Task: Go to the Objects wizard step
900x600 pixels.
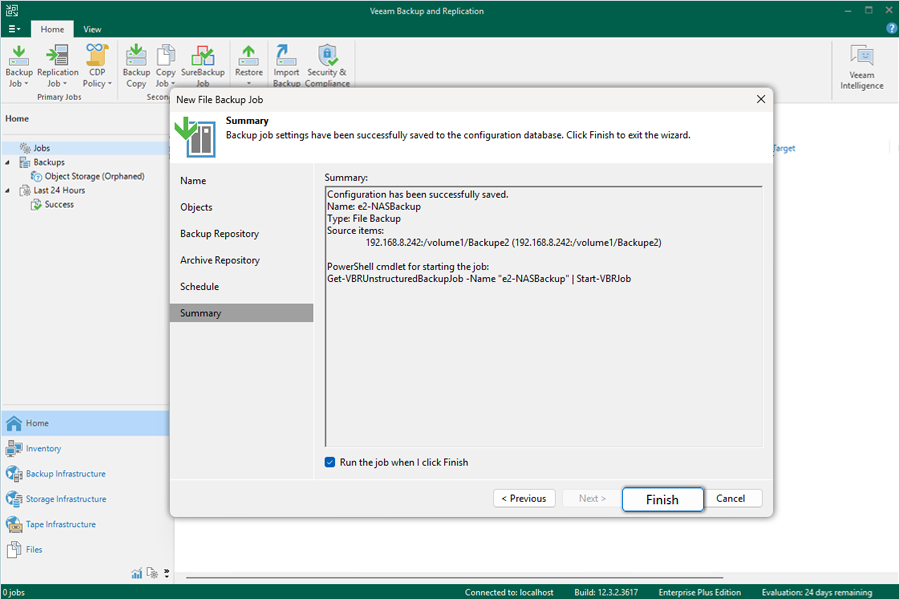Action: pos(196,207)
